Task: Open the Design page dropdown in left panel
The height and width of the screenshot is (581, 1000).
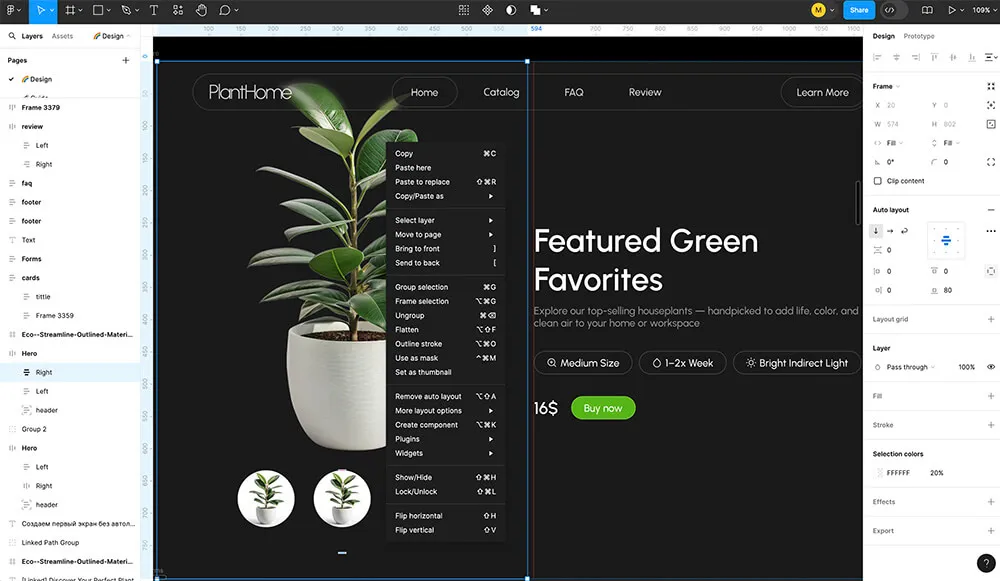Action: pos(112,36)
